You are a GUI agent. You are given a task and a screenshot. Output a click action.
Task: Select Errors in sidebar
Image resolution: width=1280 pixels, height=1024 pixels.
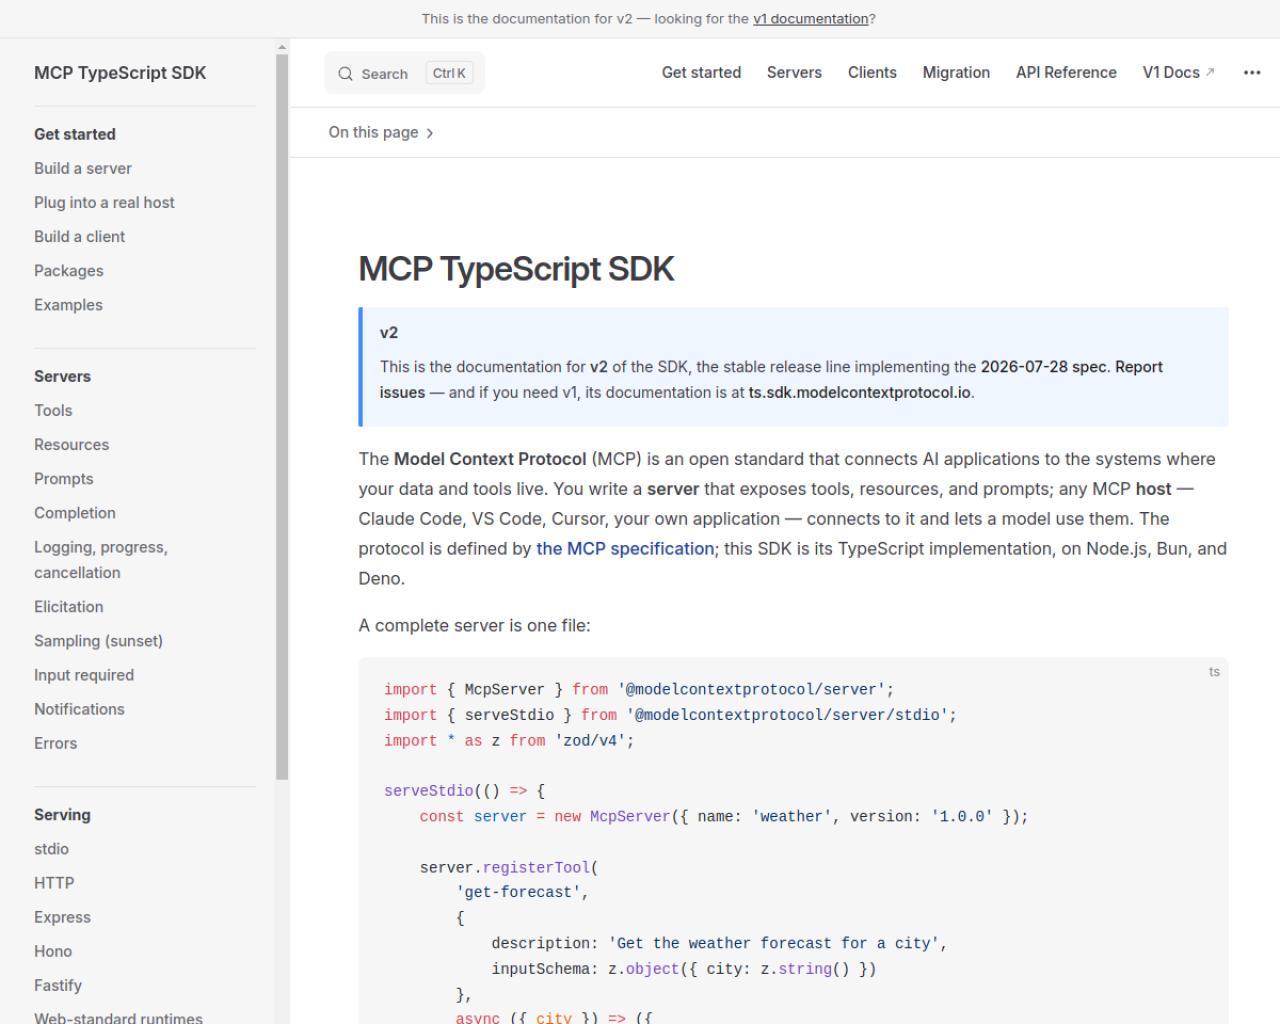tap(55, 743)
